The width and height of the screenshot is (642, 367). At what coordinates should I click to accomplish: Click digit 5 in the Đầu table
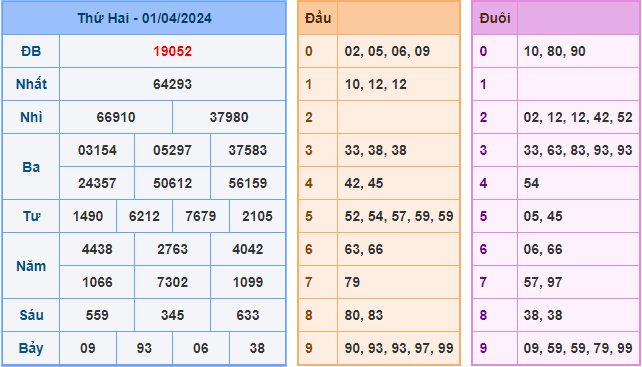click(x=309, y=216)
